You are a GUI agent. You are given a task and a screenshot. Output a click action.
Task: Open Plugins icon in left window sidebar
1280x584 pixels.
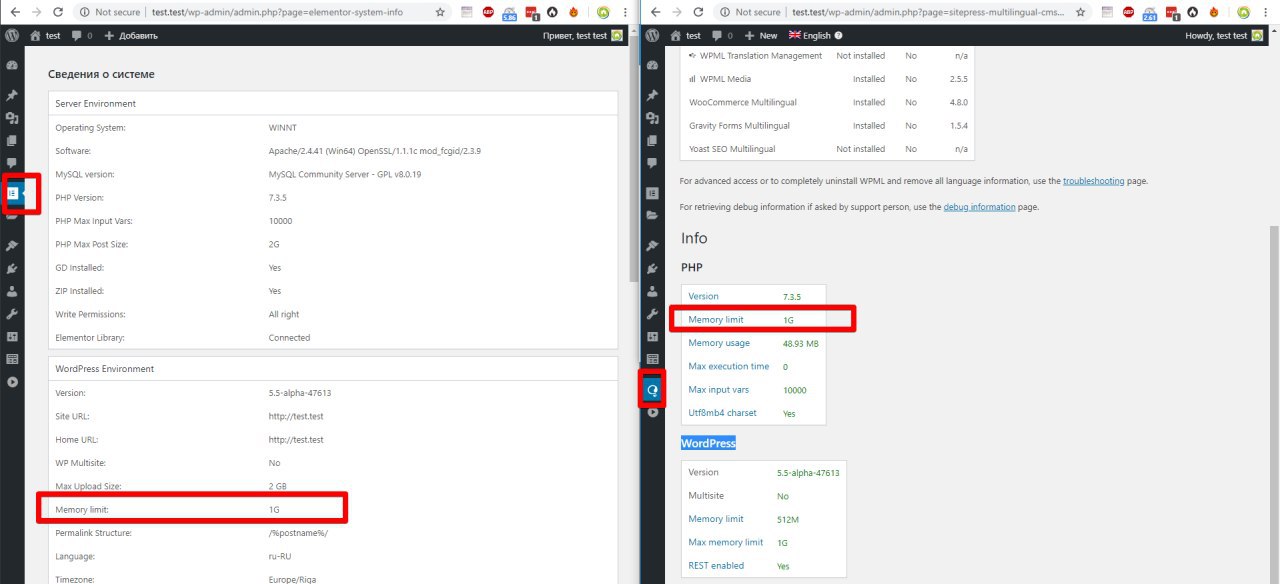click(12, 268)
